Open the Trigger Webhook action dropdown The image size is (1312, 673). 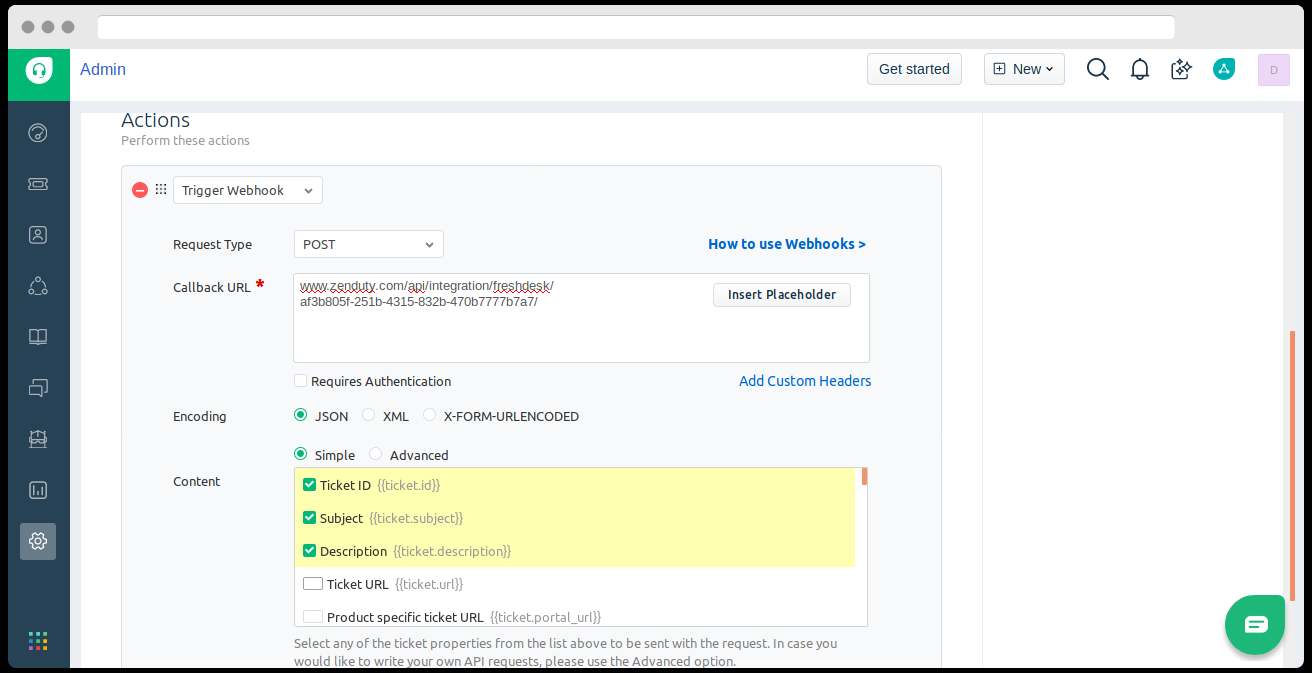[248, 190]
